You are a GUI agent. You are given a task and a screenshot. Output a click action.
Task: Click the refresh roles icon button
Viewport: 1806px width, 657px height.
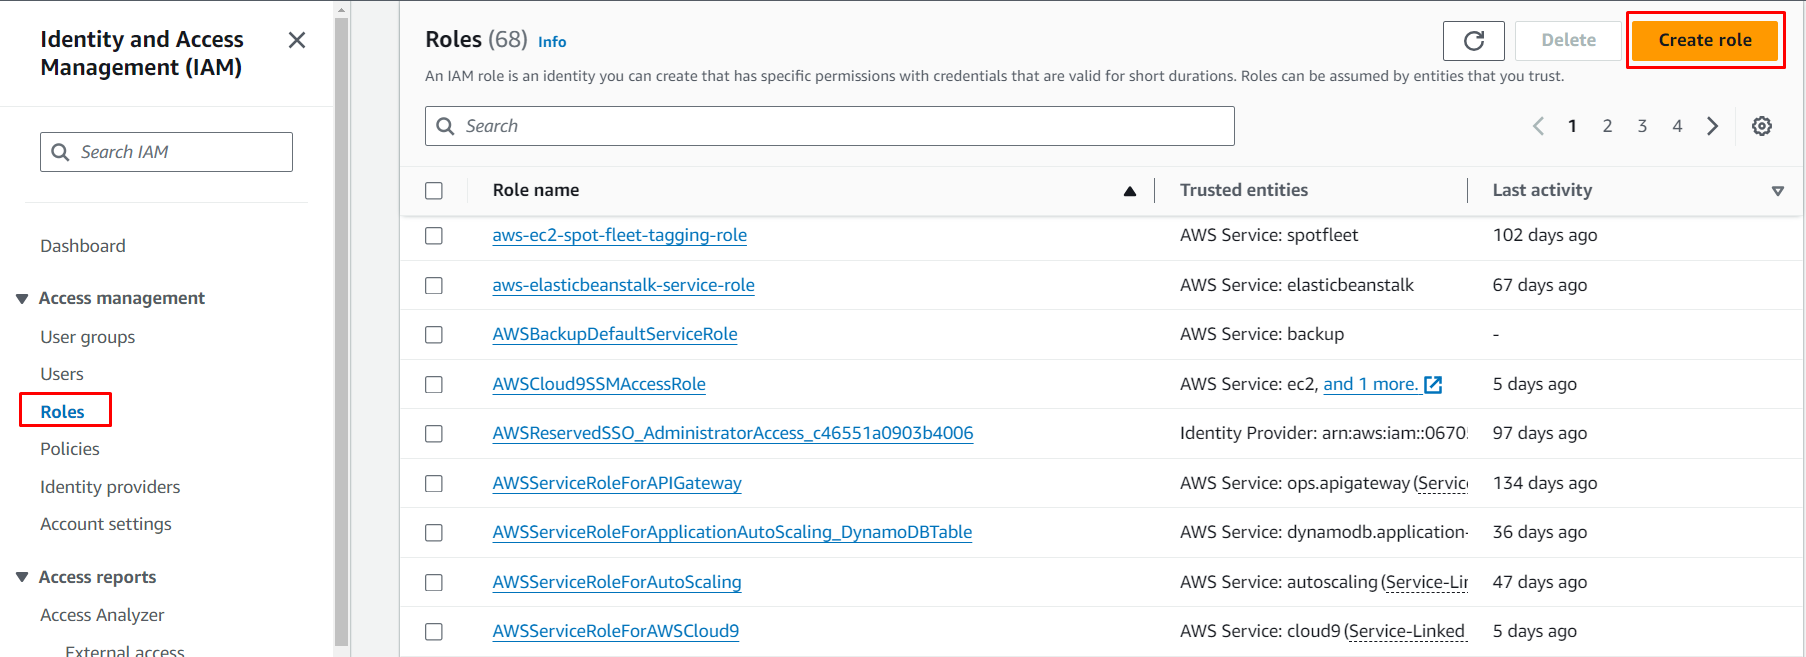pyautogui.click(x=1473, y=41)
